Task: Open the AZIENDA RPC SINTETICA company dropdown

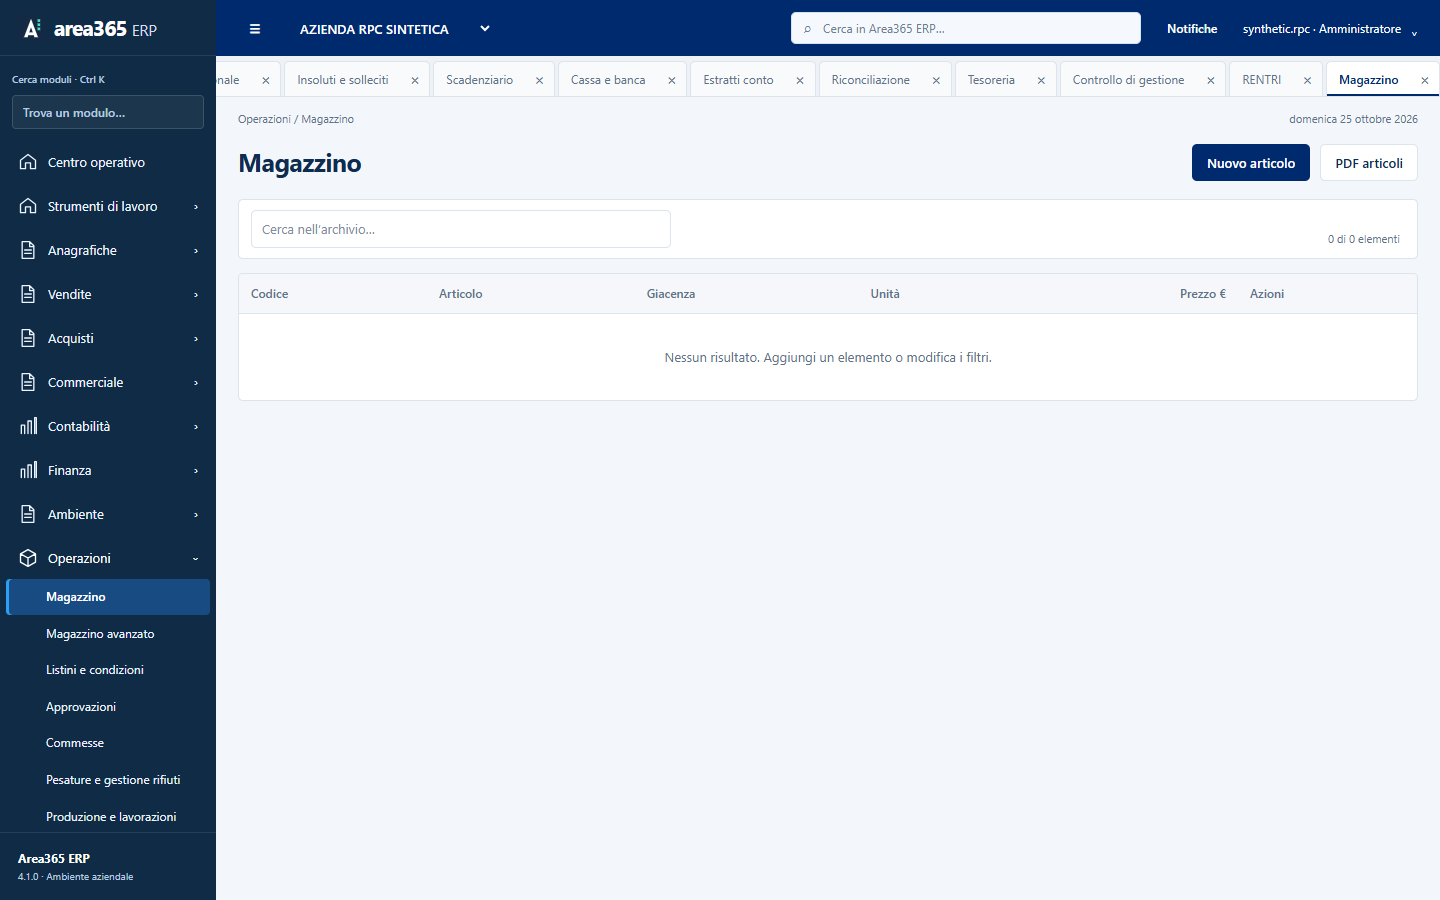Action: pos(396,29)
